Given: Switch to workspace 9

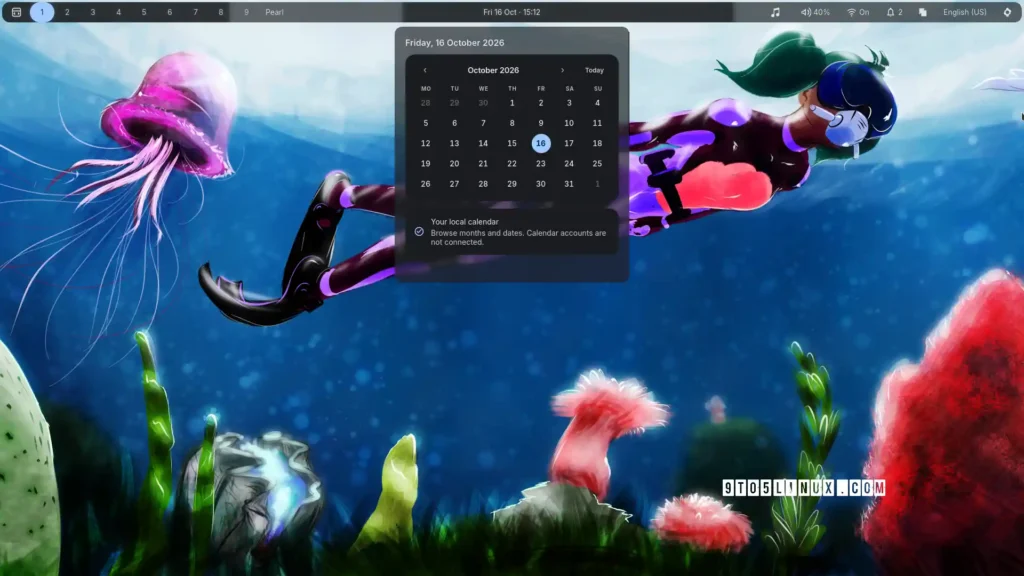Looking at the screenshot, I should (x=246, y=12).
